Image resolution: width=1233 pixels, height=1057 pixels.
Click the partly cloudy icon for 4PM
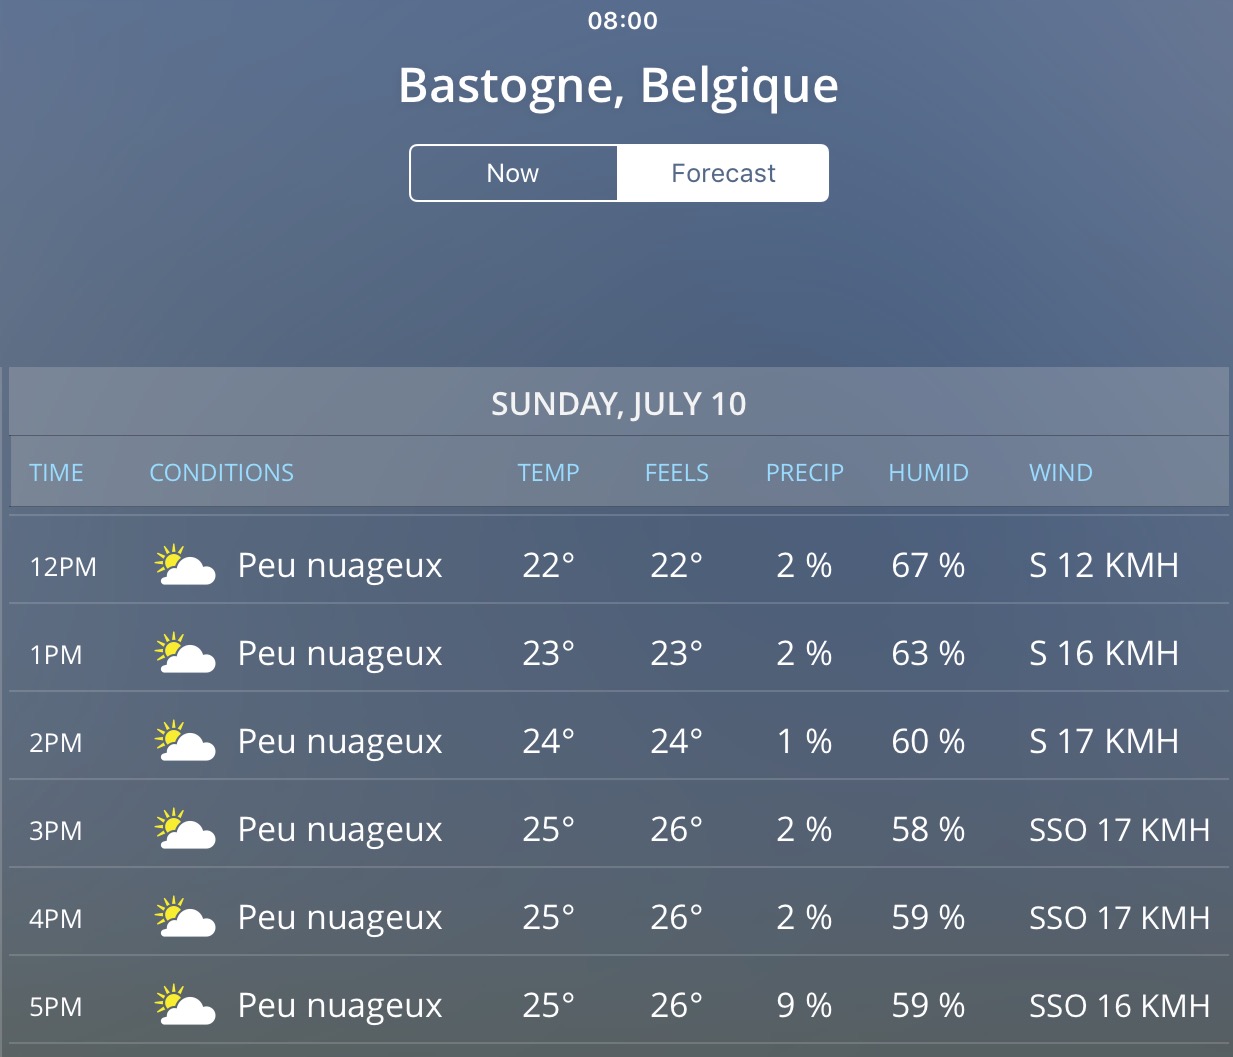pyautogui.click(x=185, y=917)
